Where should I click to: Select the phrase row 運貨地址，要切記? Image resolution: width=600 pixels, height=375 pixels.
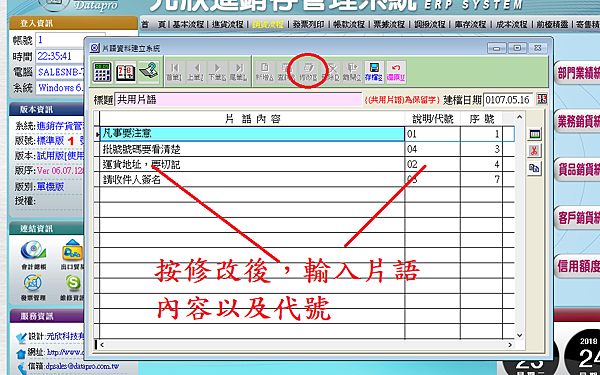pyautogui.click(x=252, y=165)
